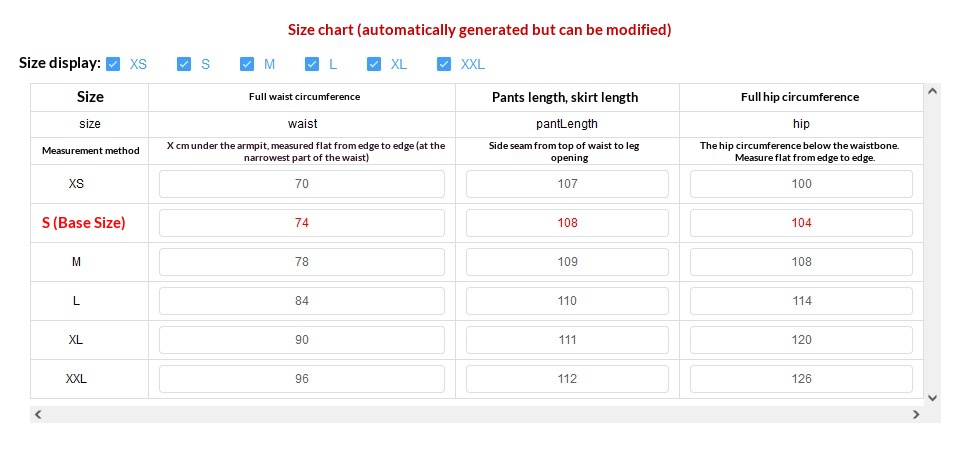953x449 pixels.
Task: Click the horizontal scrollbar track under table
Action: (476, 414)
